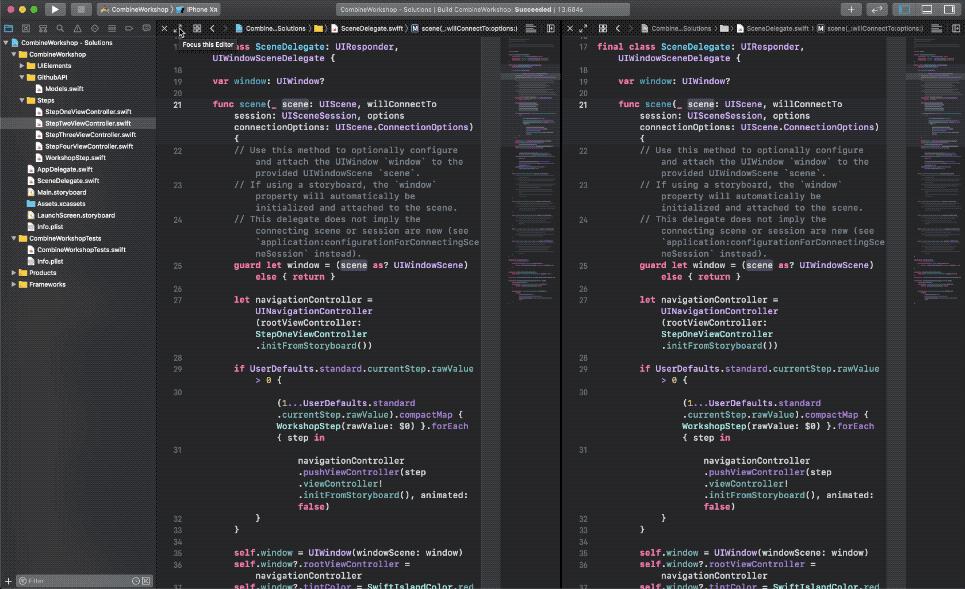
Task: Expand the UIElements folder
Action: (22, 65)
